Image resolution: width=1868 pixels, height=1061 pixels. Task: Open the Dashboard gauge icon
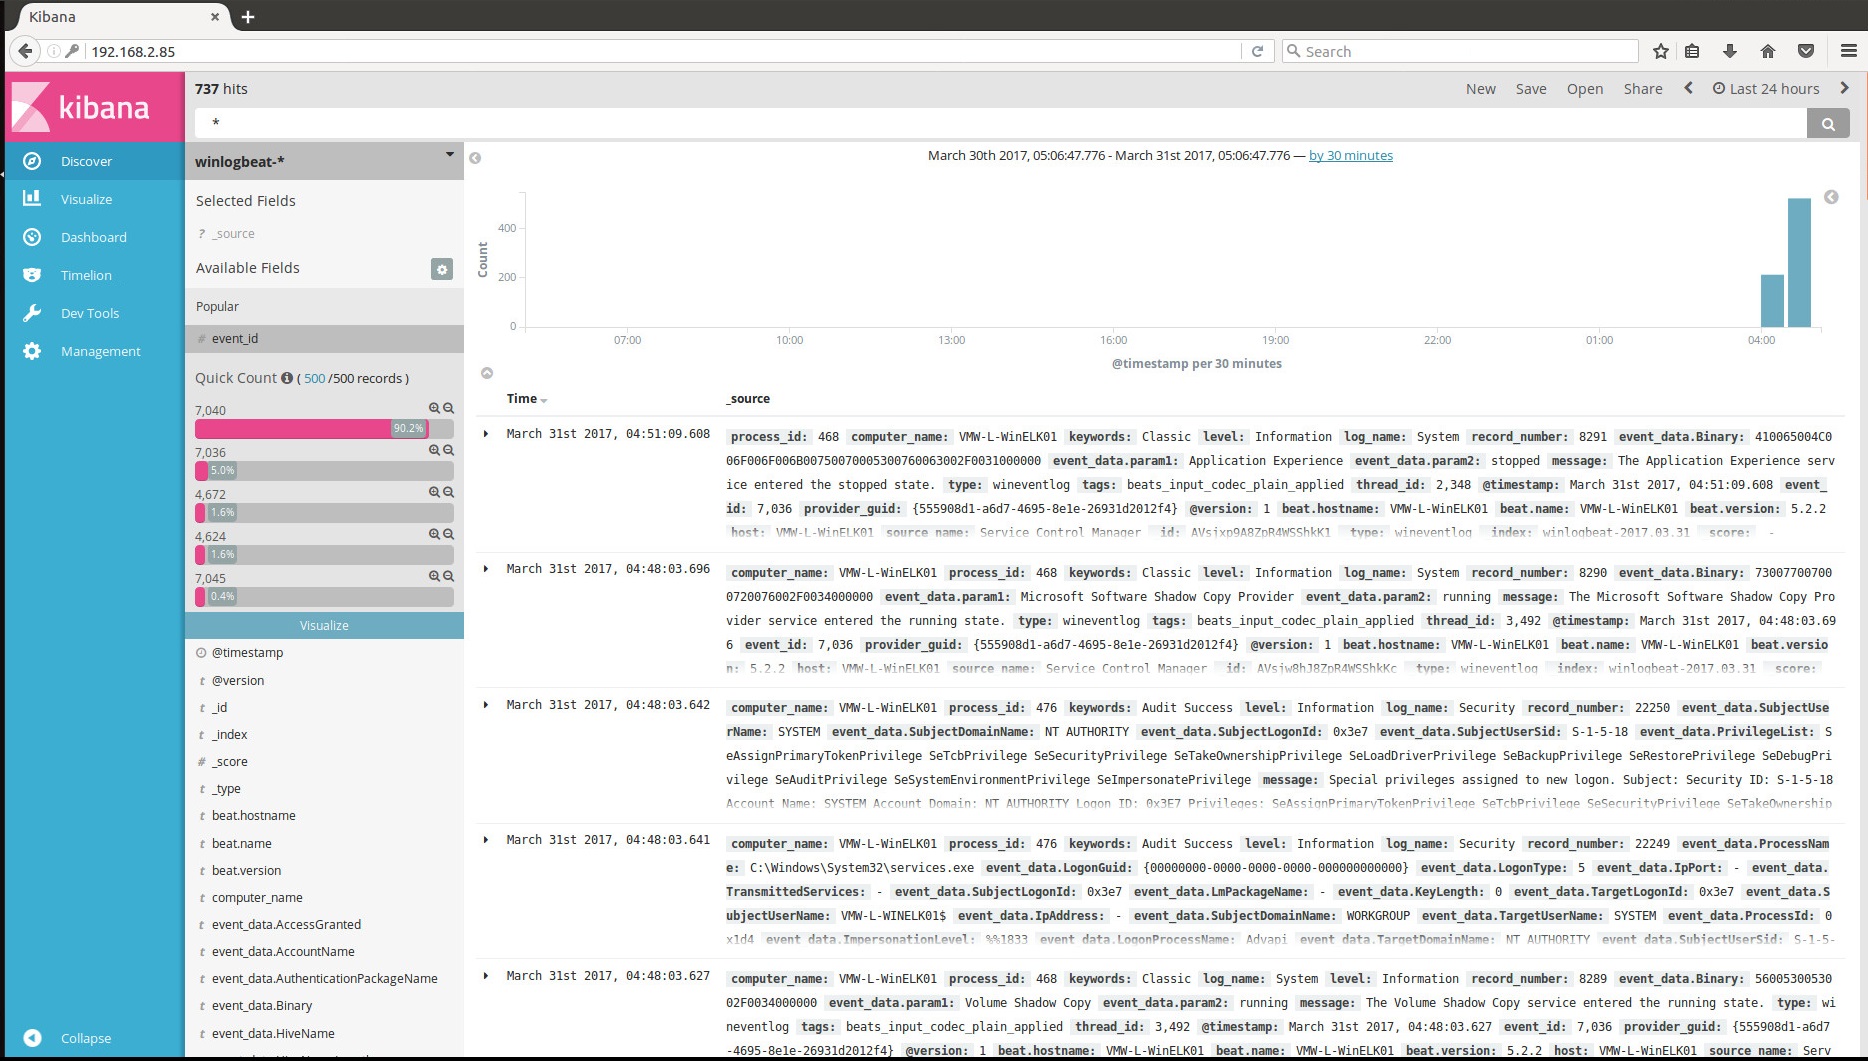pyautogui.click(x=32, y=237)
